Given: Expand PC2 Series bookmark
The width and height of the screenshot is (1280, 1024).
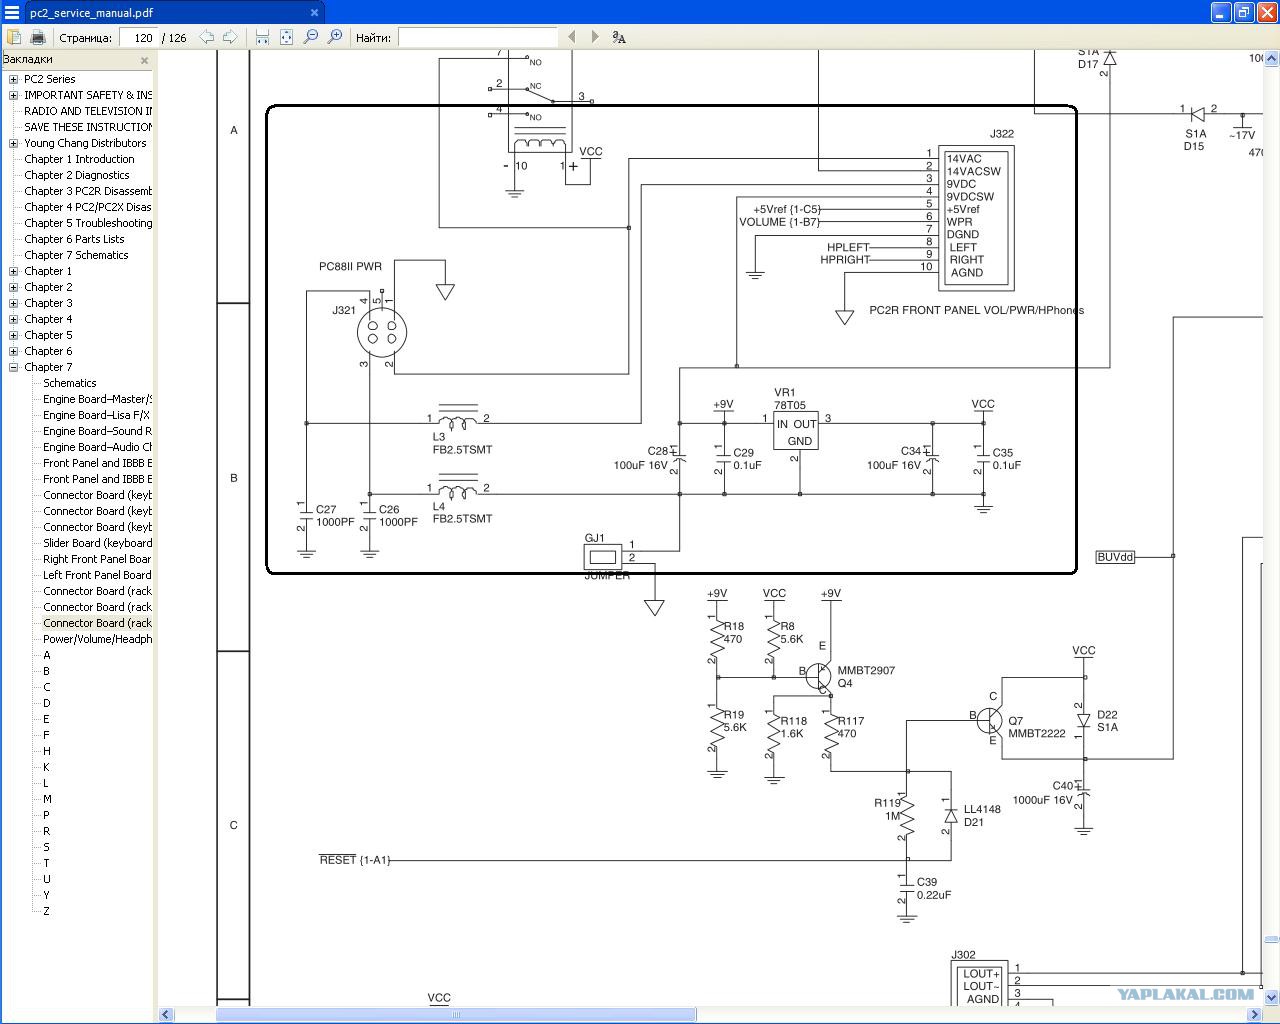Looking at the screenshot, I should click(13, 79).
